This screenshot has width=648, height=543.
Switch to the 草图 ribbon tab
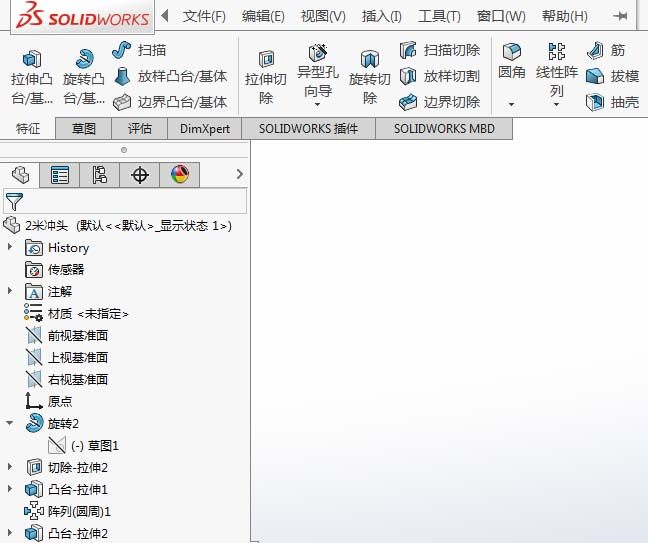pos(83,129)
